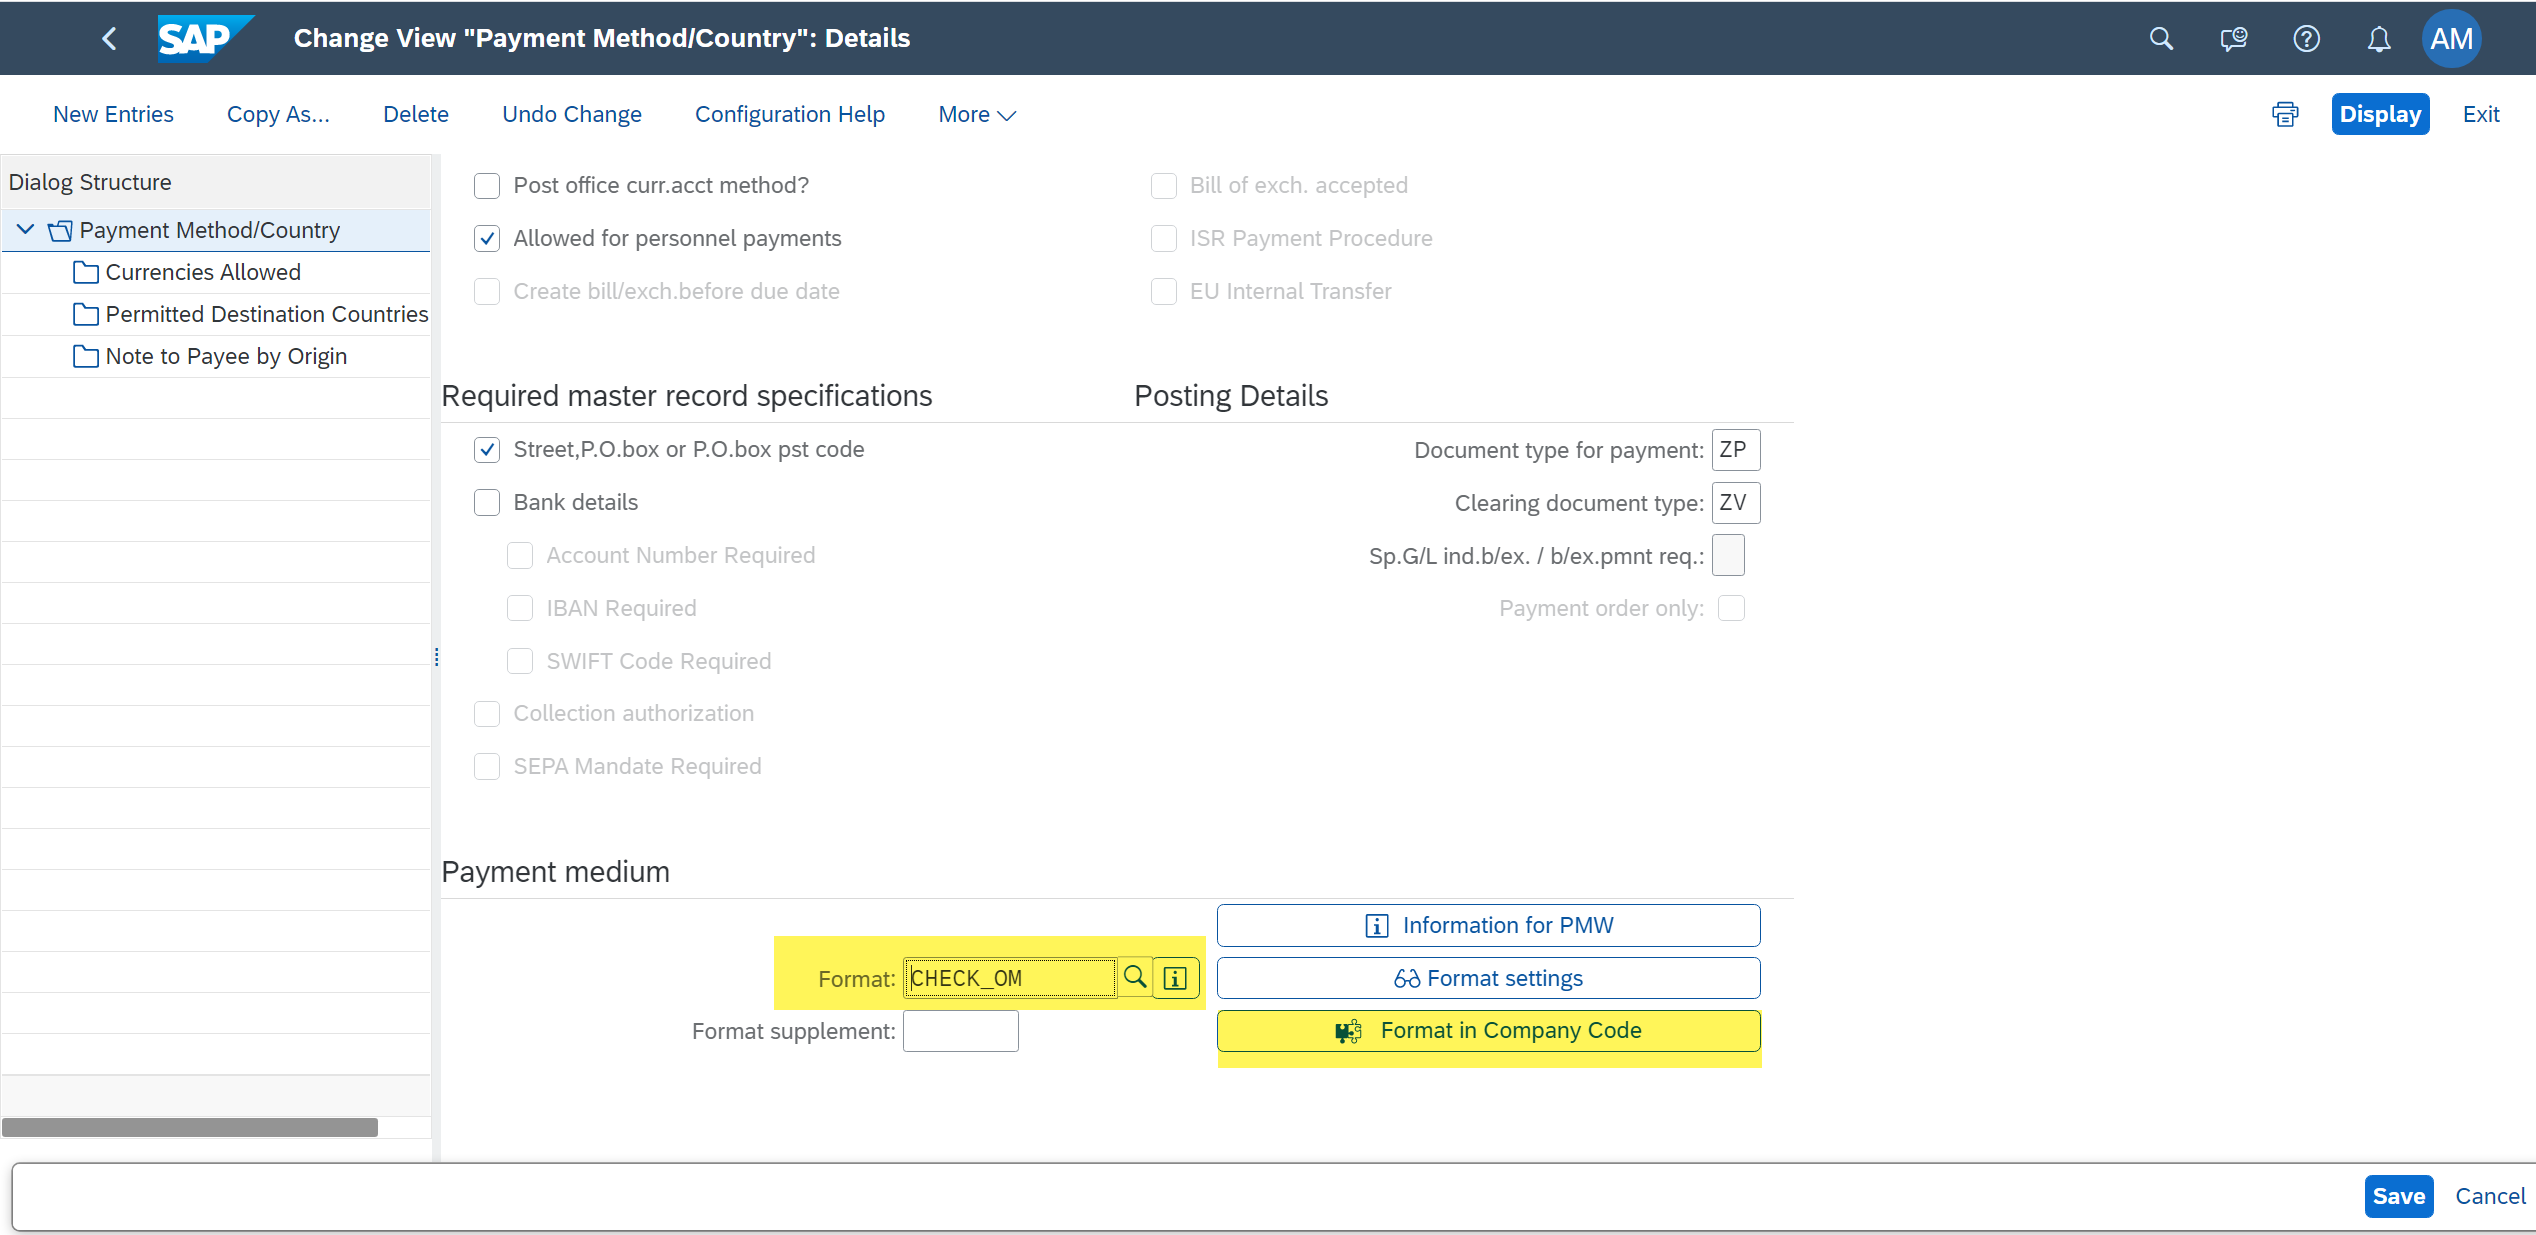The image size is (2536, 1235).
Task: Click Copy As... in toolbar
Action: click(x=278, y=114)
